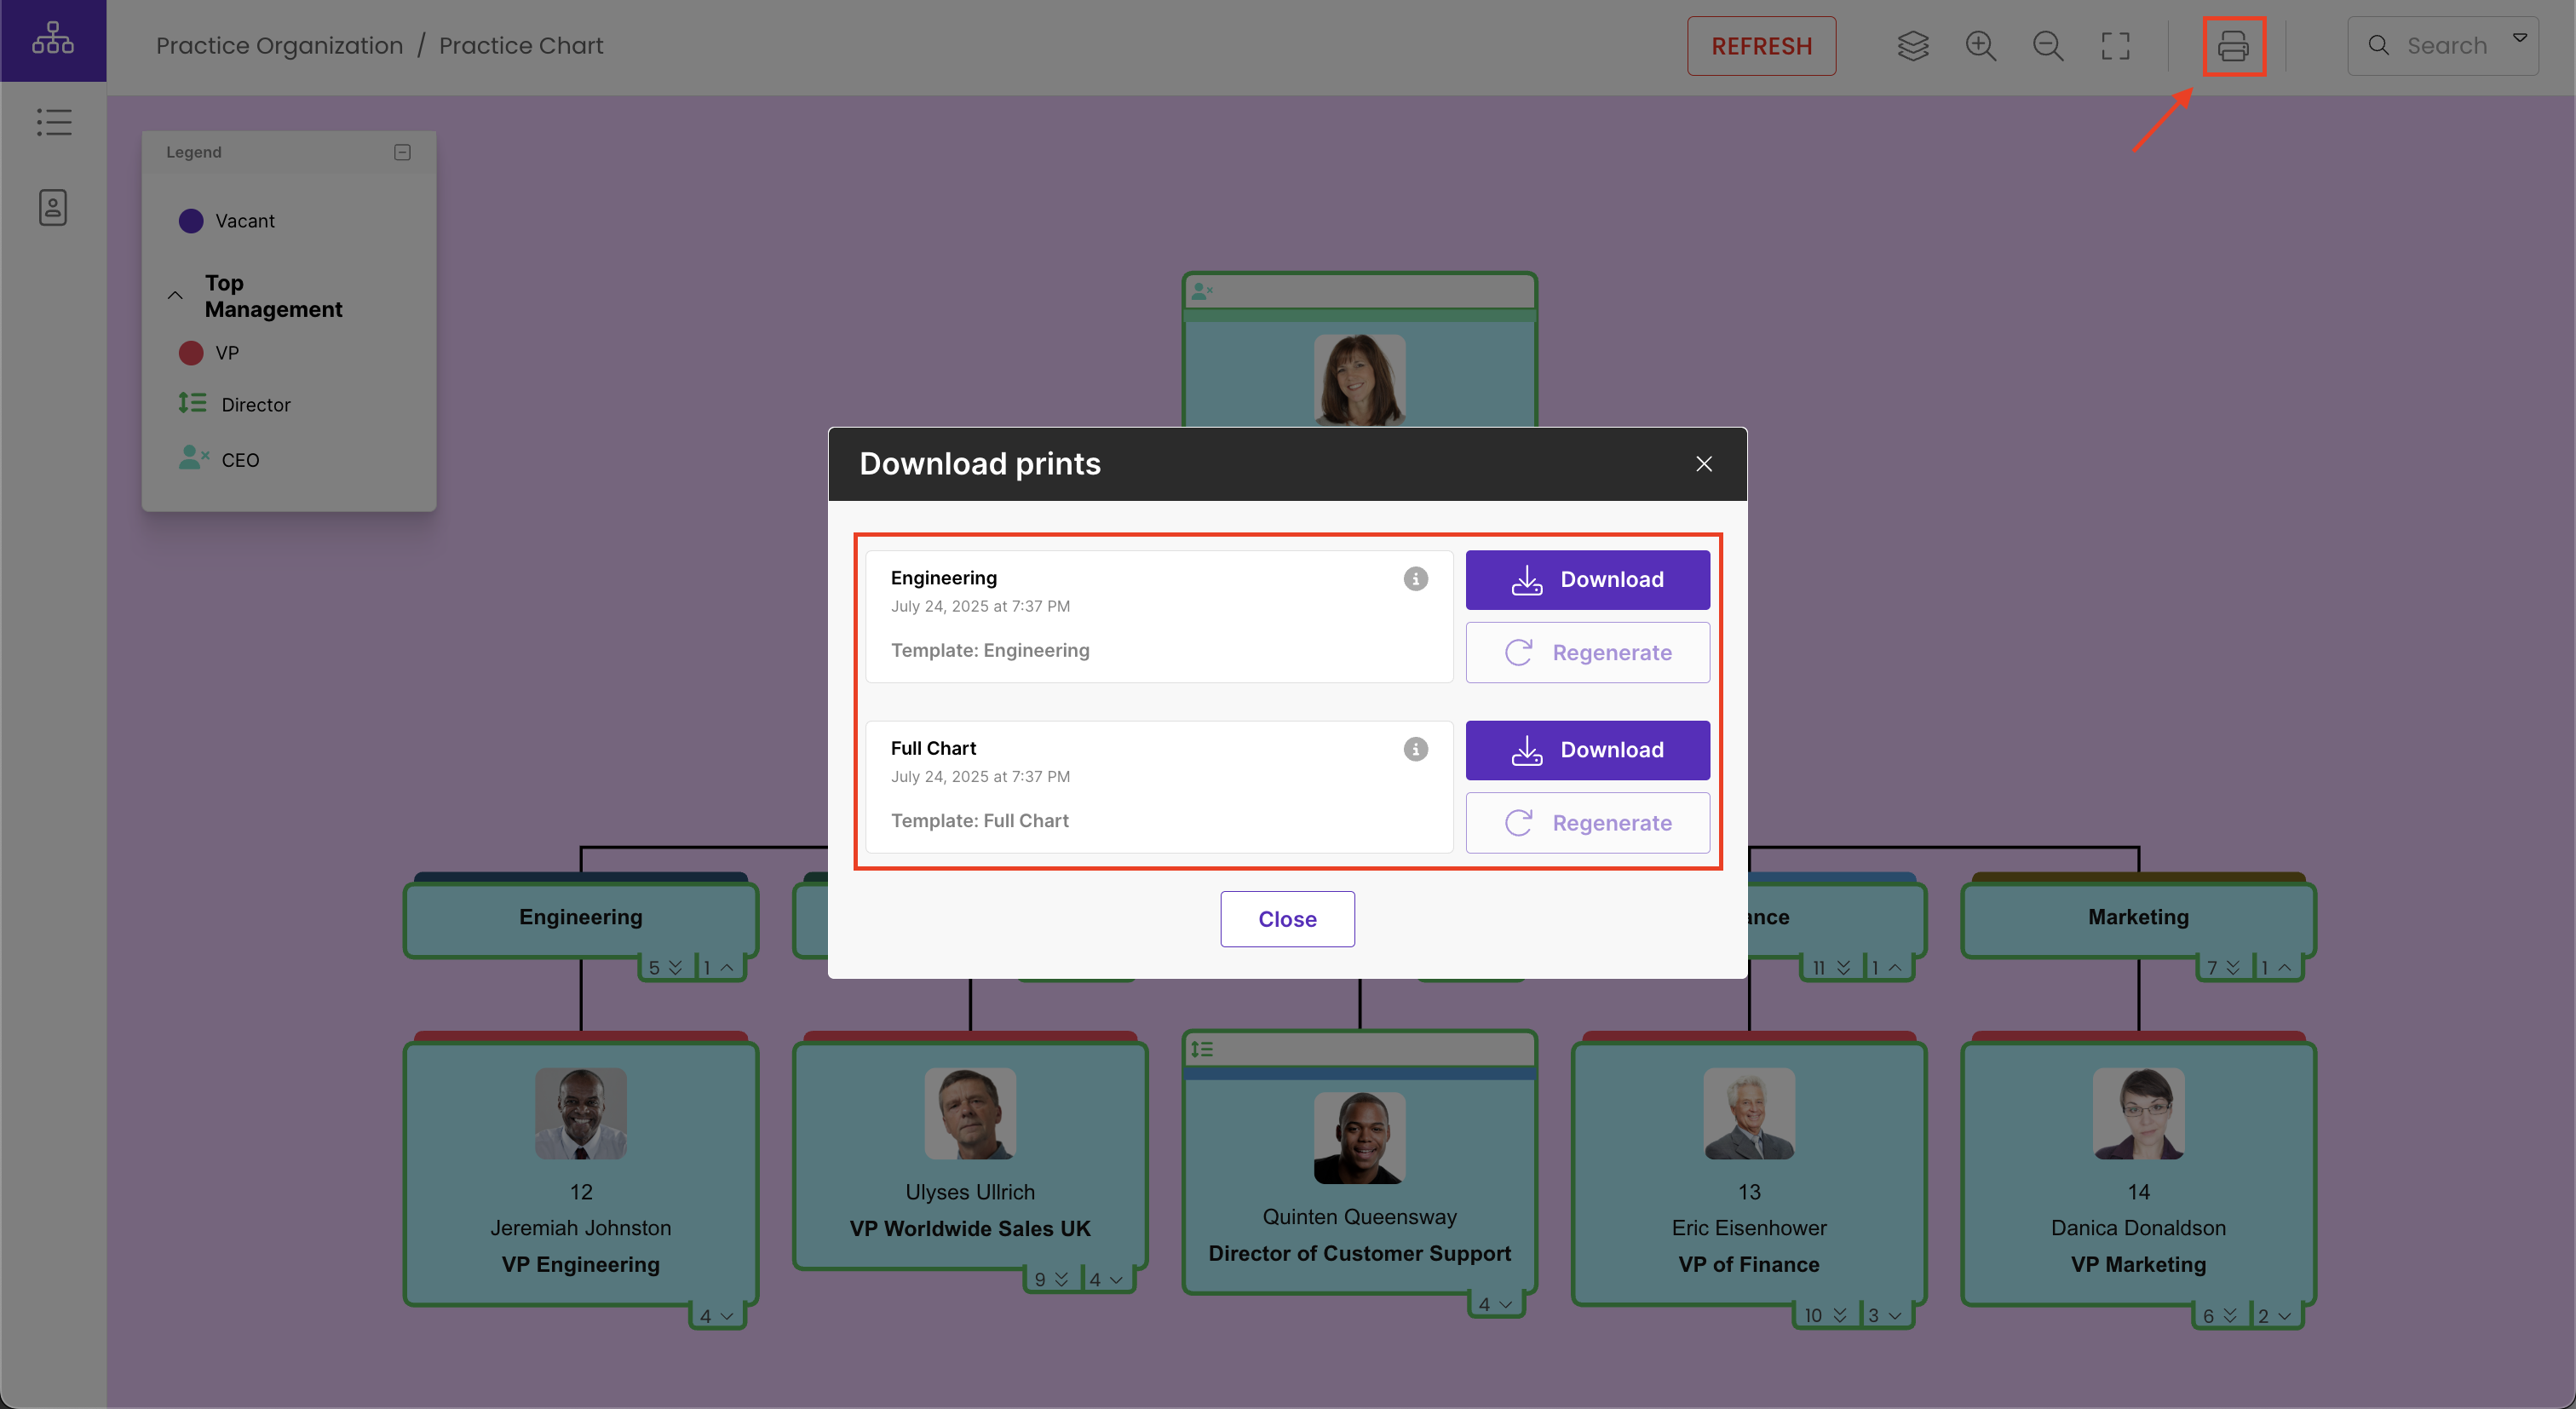Viewport: 2576px width, 1409px height.
Task: Collapse Marketing box's 1 upward level
Action: point(2277,968)
